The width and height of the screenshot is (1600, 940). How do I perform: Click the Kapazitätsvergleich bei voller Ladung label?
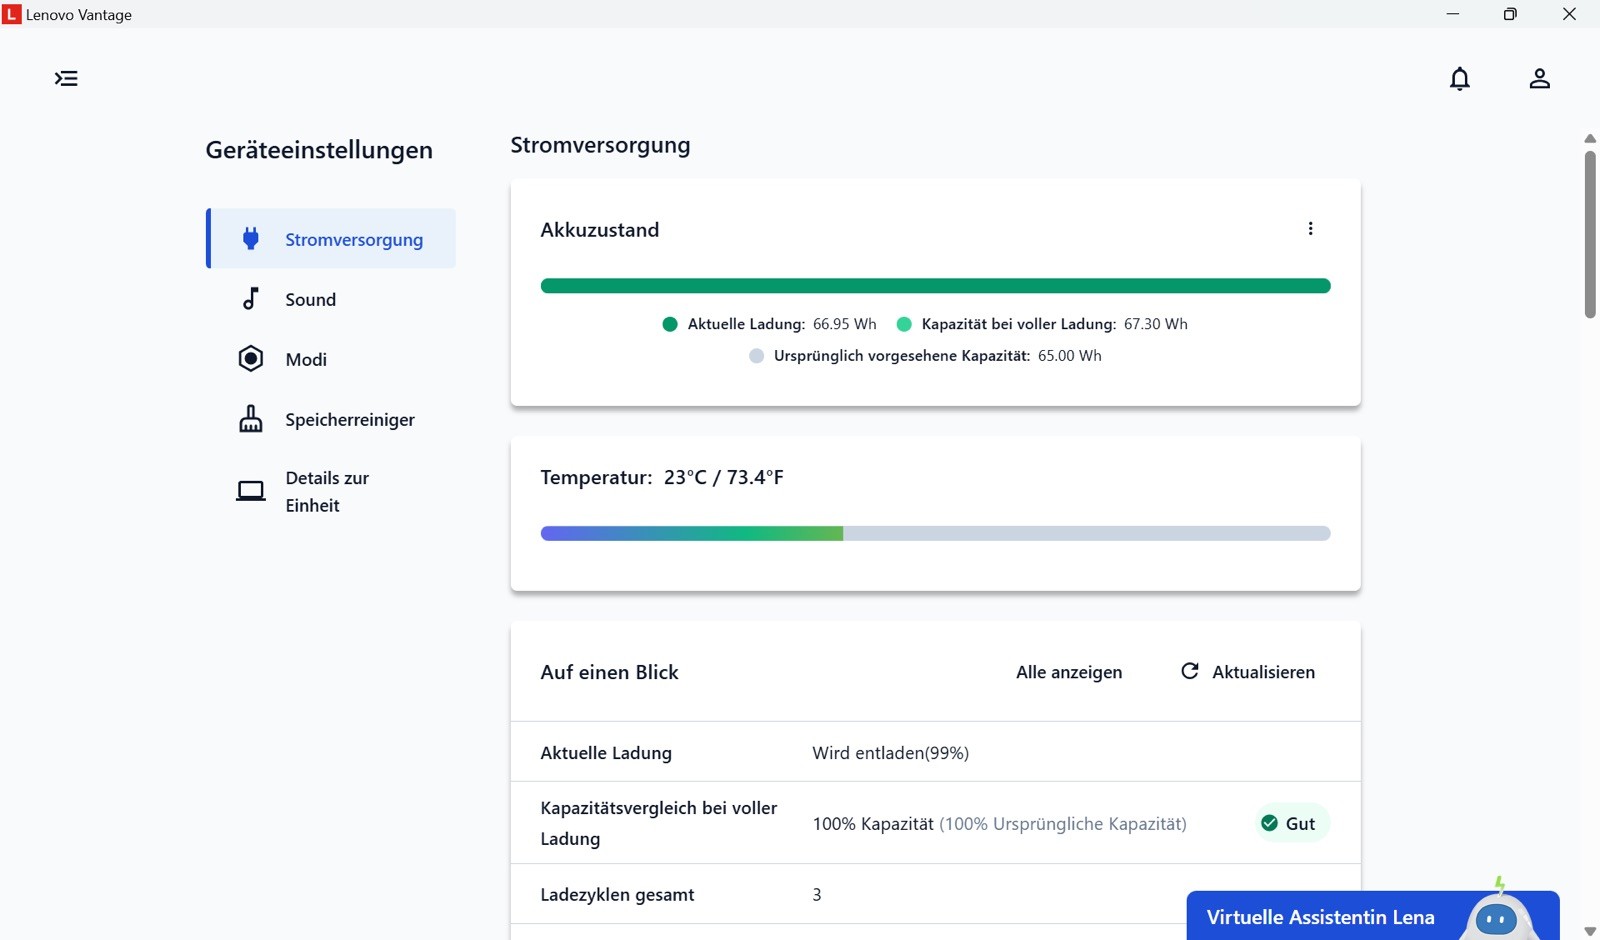point(659,823)
